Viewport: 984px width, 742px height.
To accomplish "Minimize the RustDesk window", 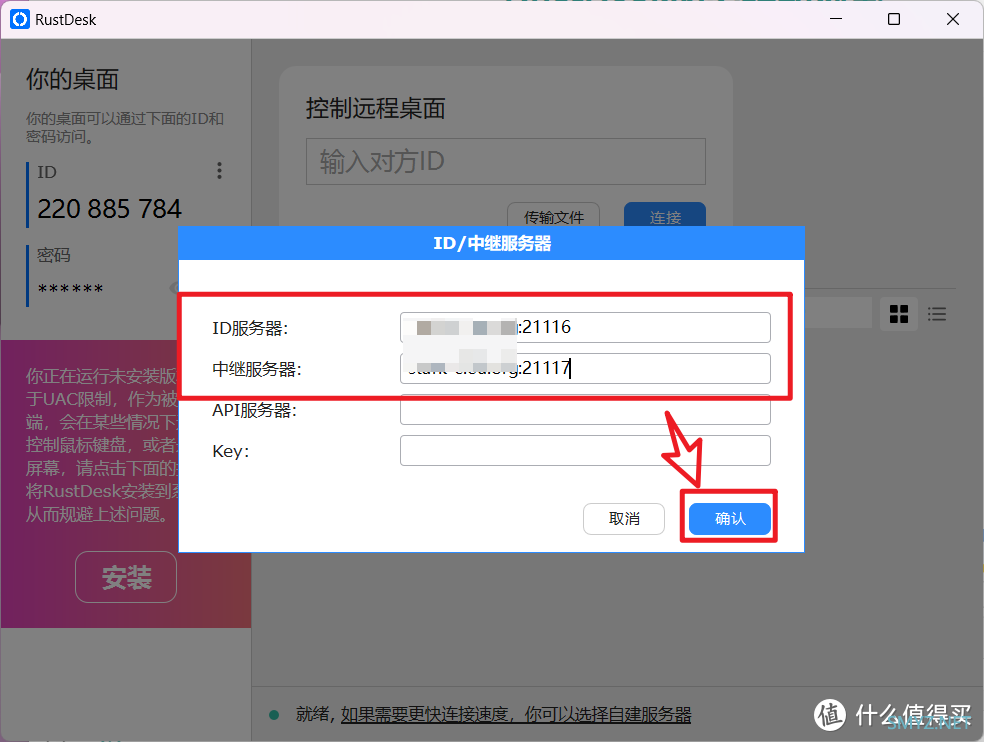I will [x=836, y=19].
